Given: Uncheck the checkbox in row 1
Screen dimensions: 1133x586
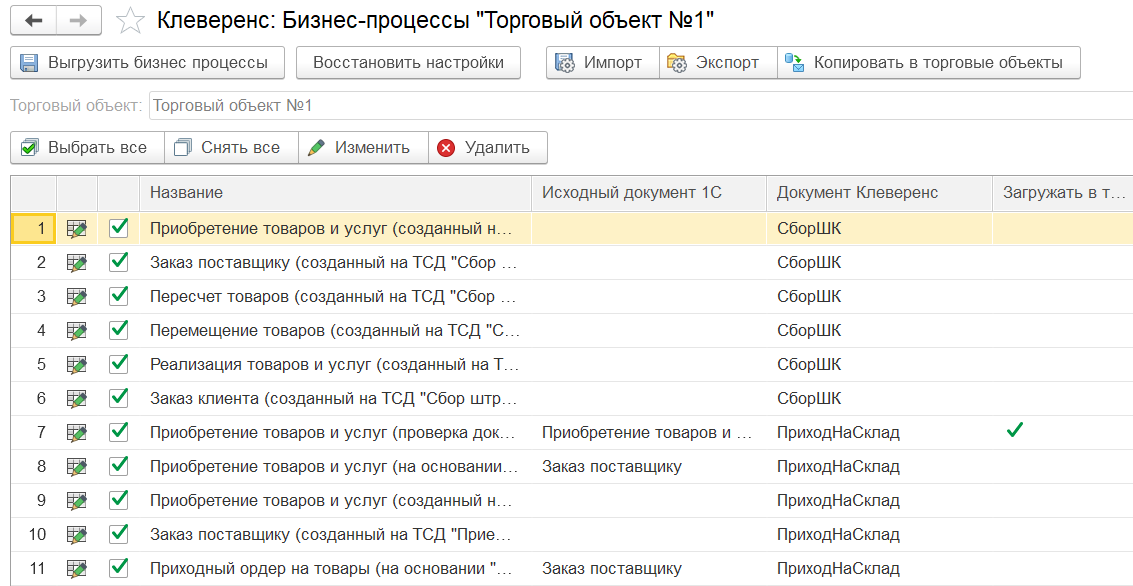Looking at the screenshot, I should pos(119,228).
